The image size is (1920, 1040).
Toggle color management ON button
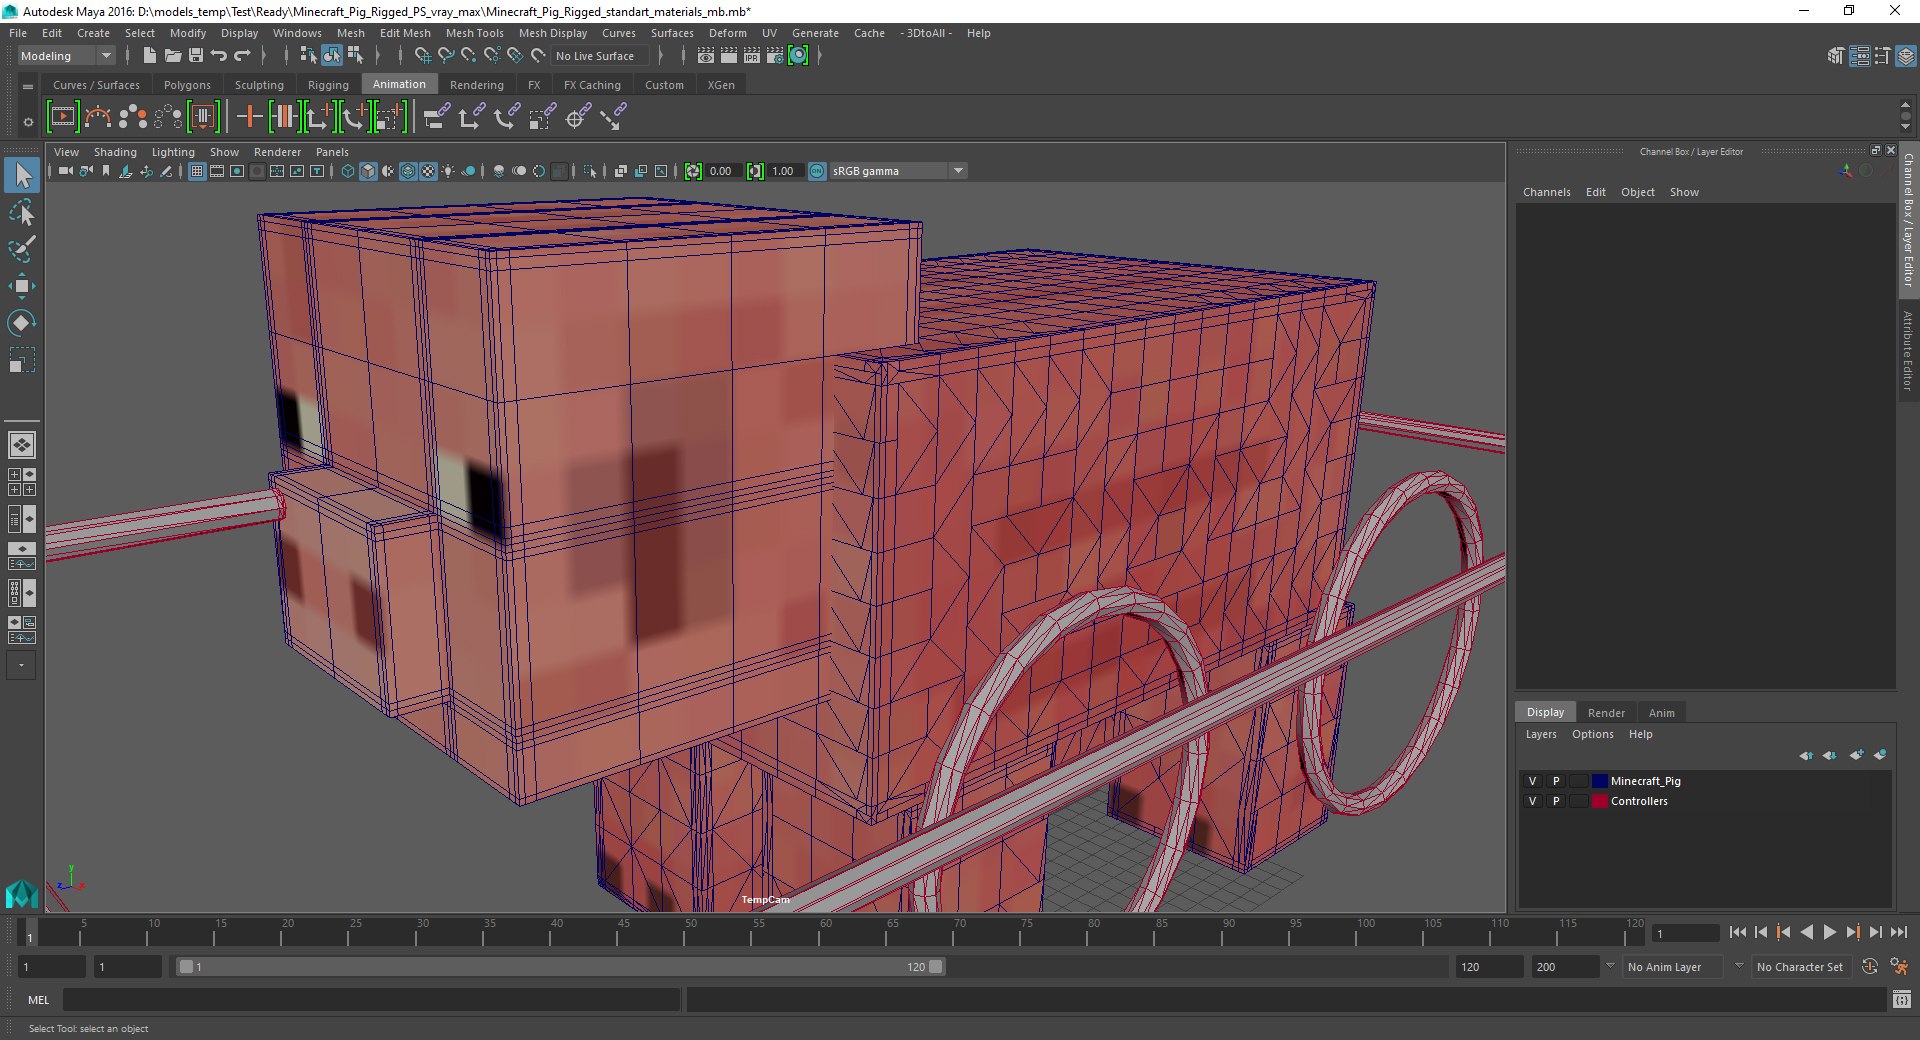pos(817,171)
